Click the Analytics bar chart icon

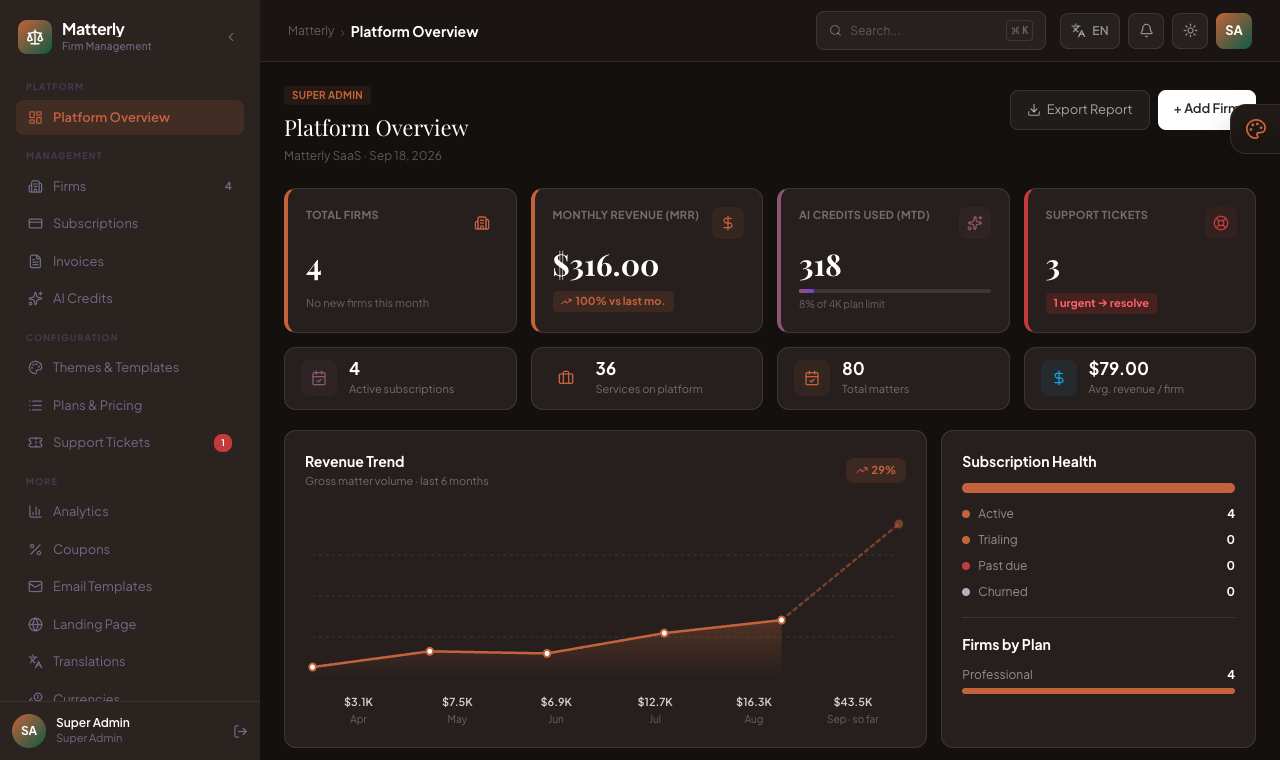click(35, 511)
